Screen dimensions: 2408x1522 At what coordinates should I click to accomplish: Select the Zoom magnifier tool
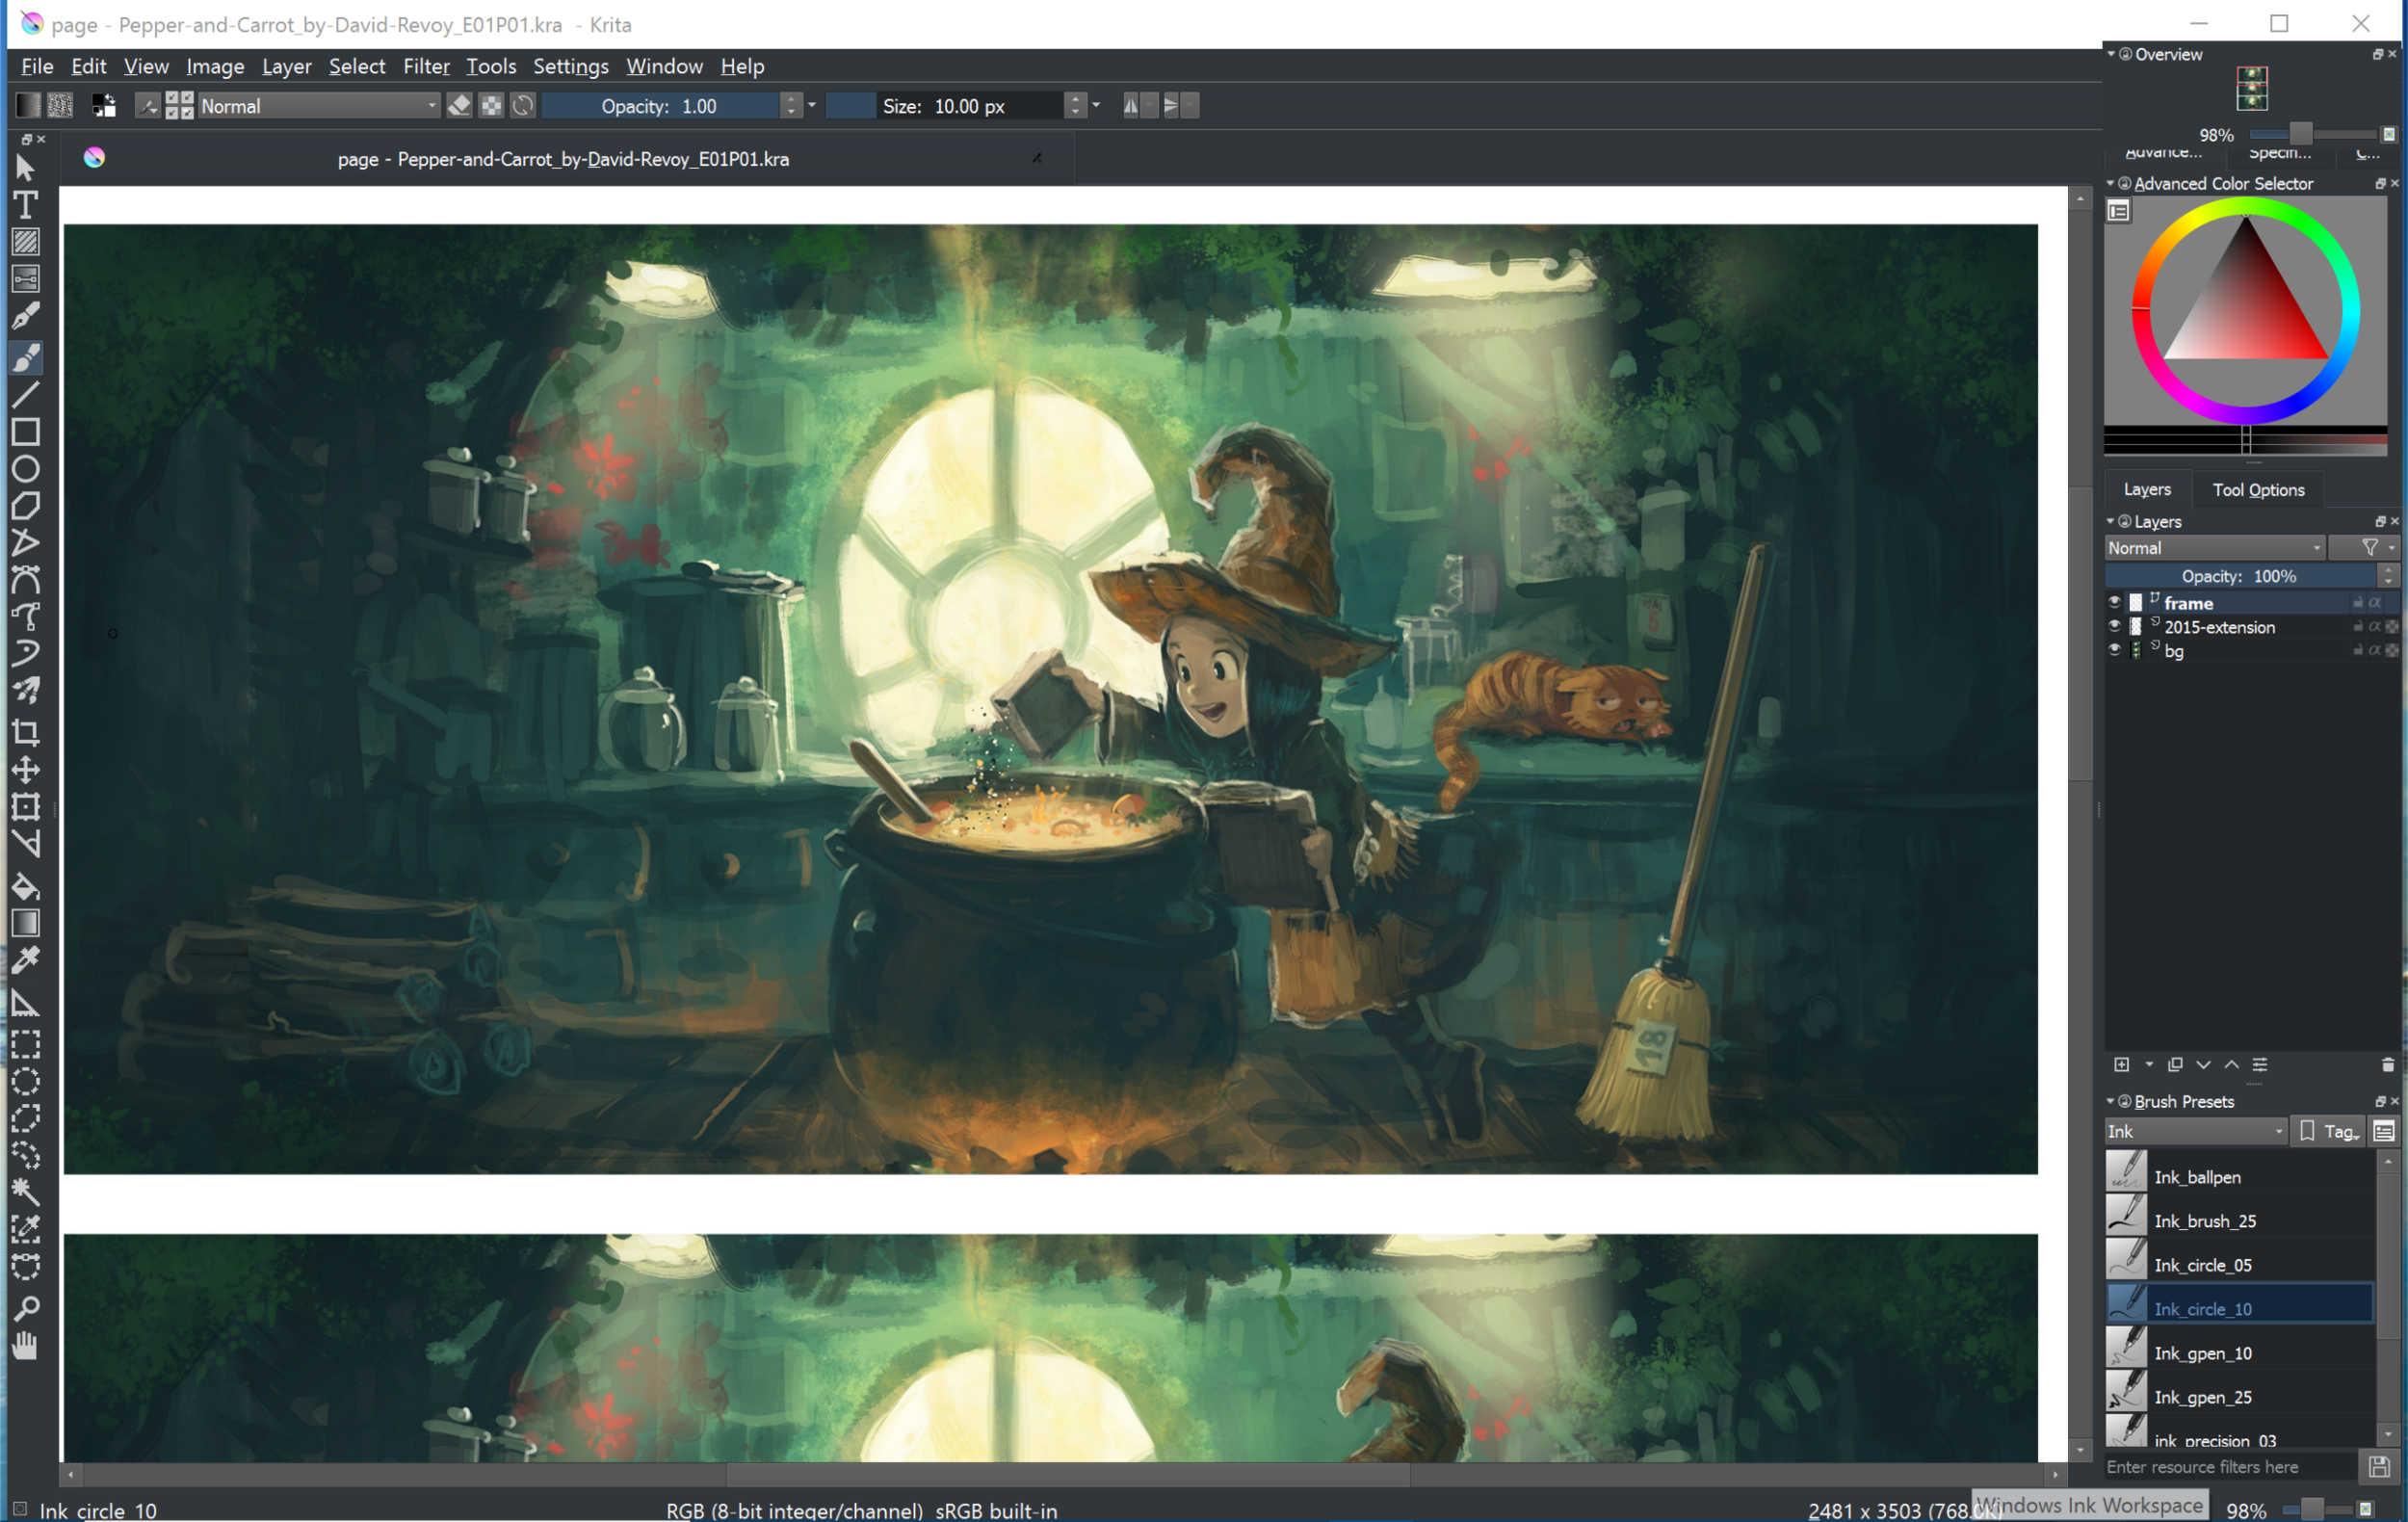click(26, 1309)
